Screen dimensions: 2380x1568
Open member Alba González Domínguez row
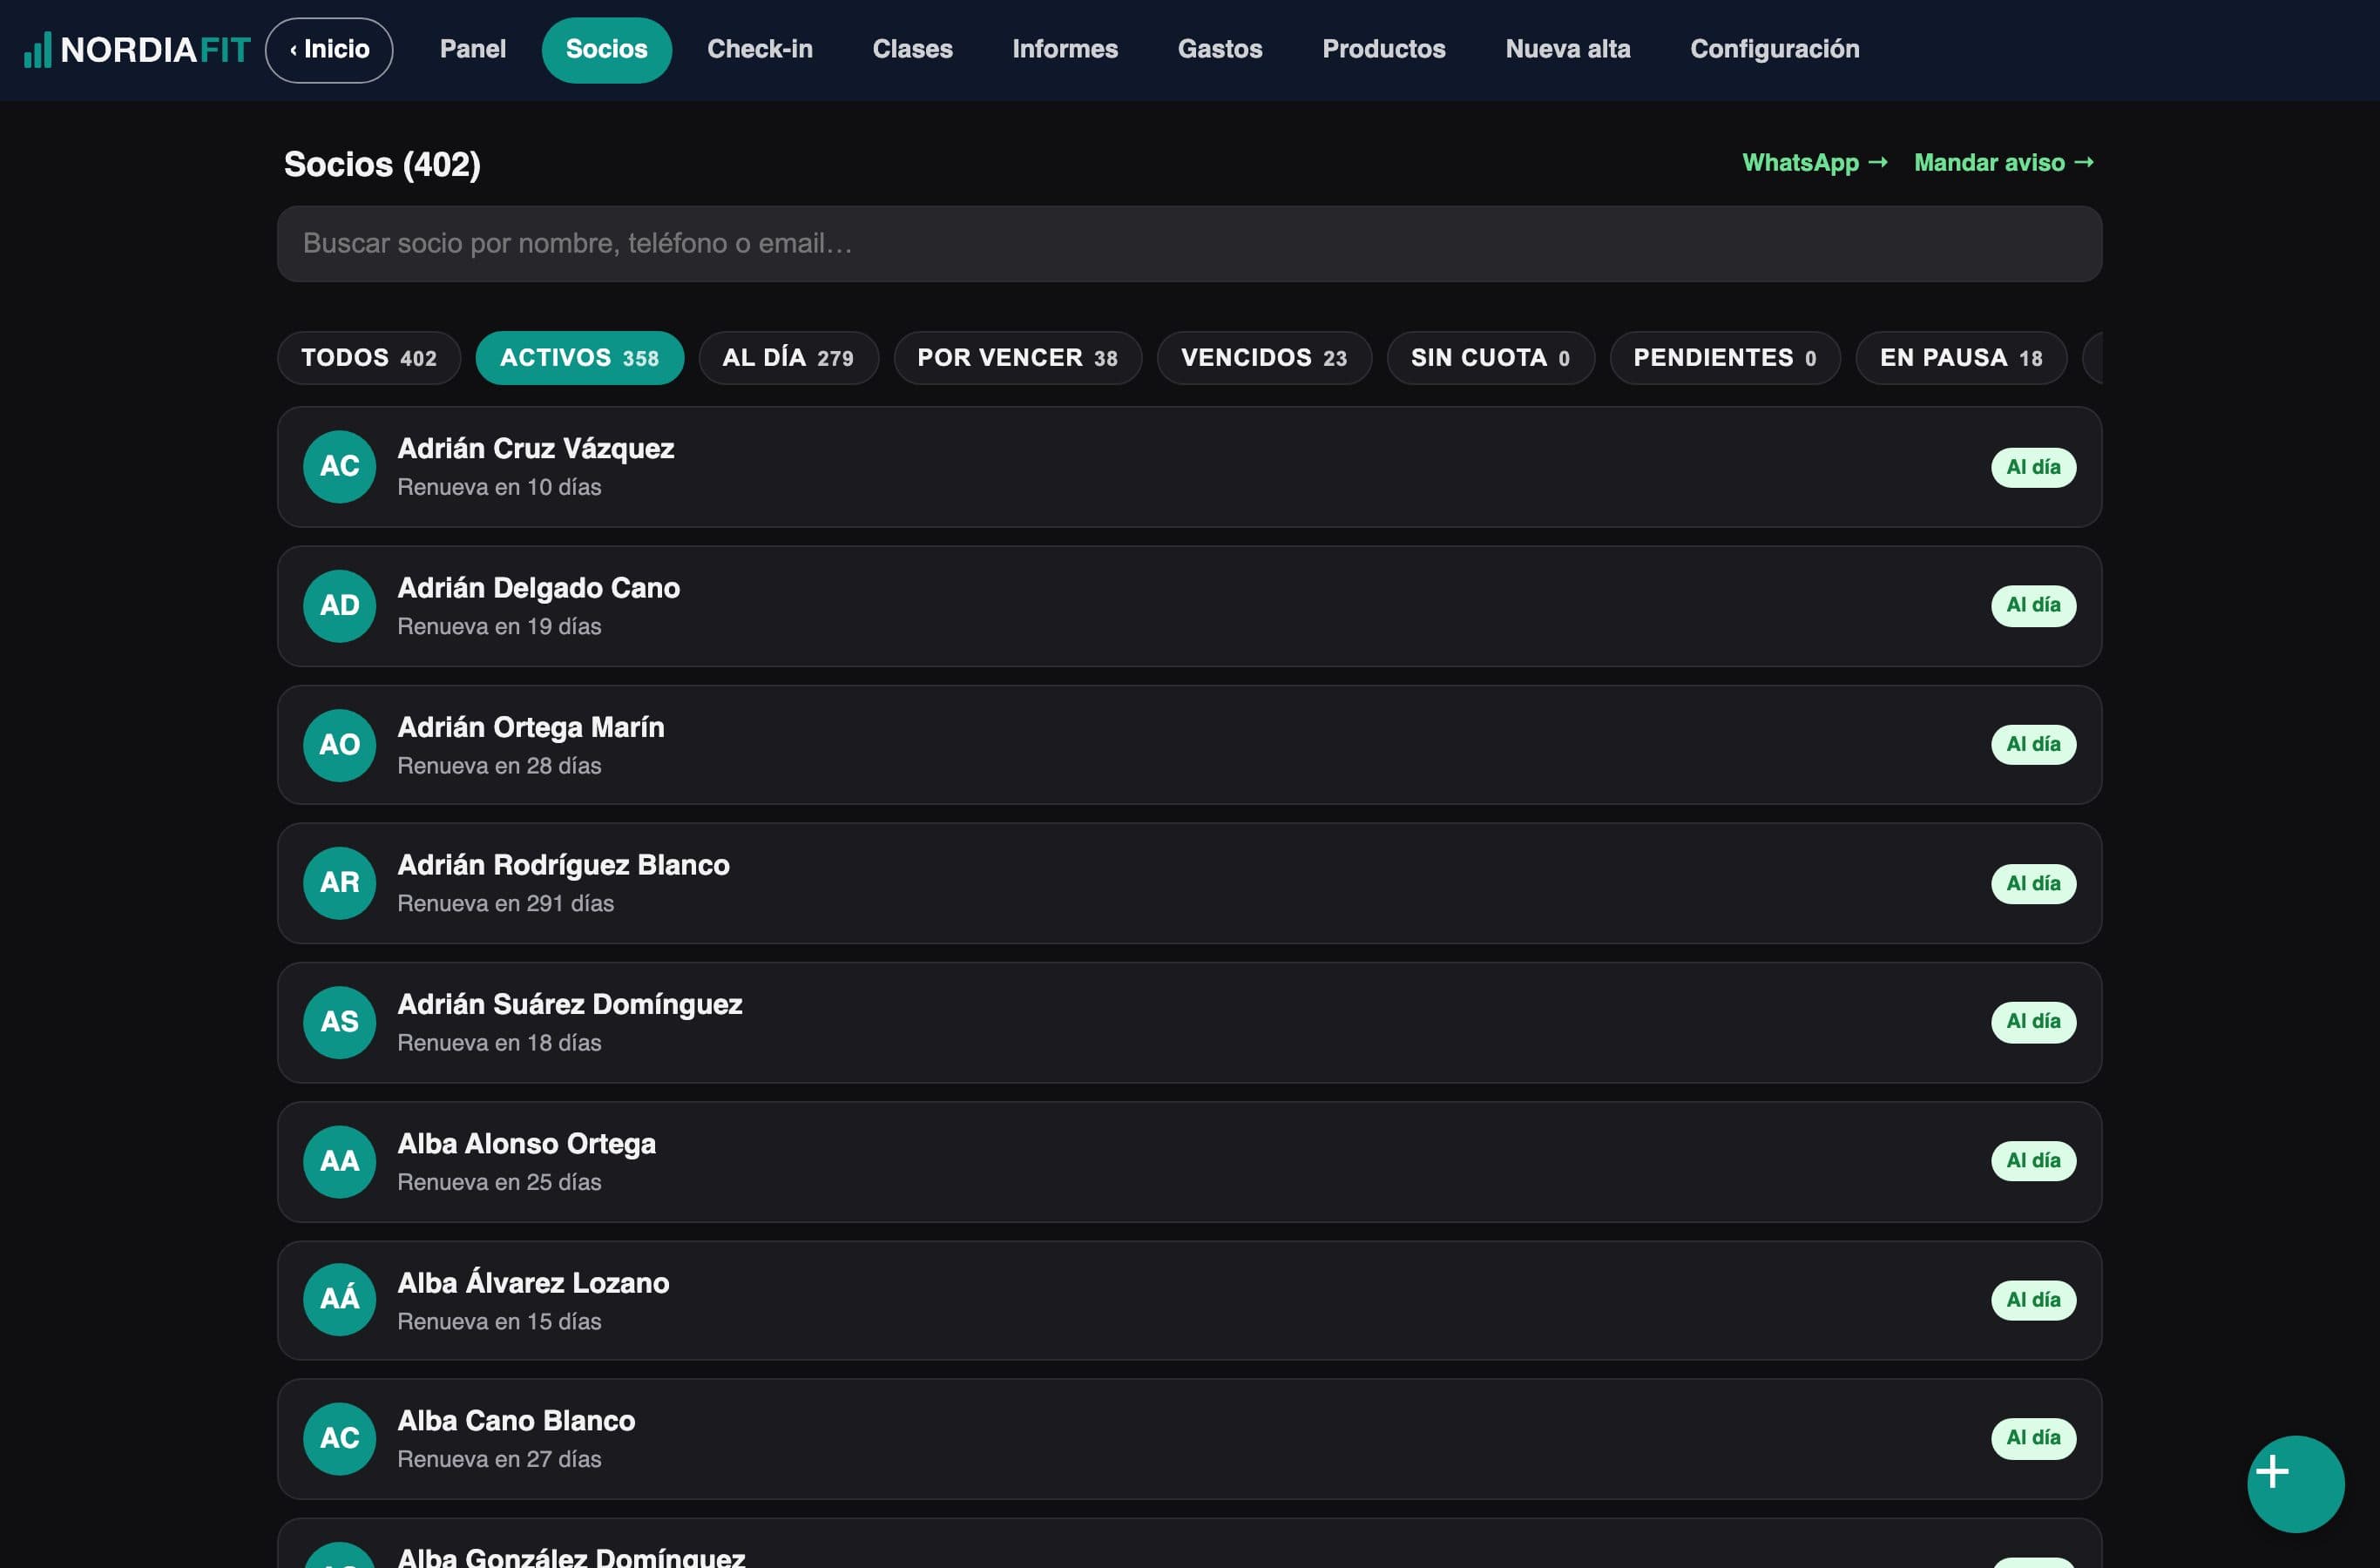point(1189,1542)
